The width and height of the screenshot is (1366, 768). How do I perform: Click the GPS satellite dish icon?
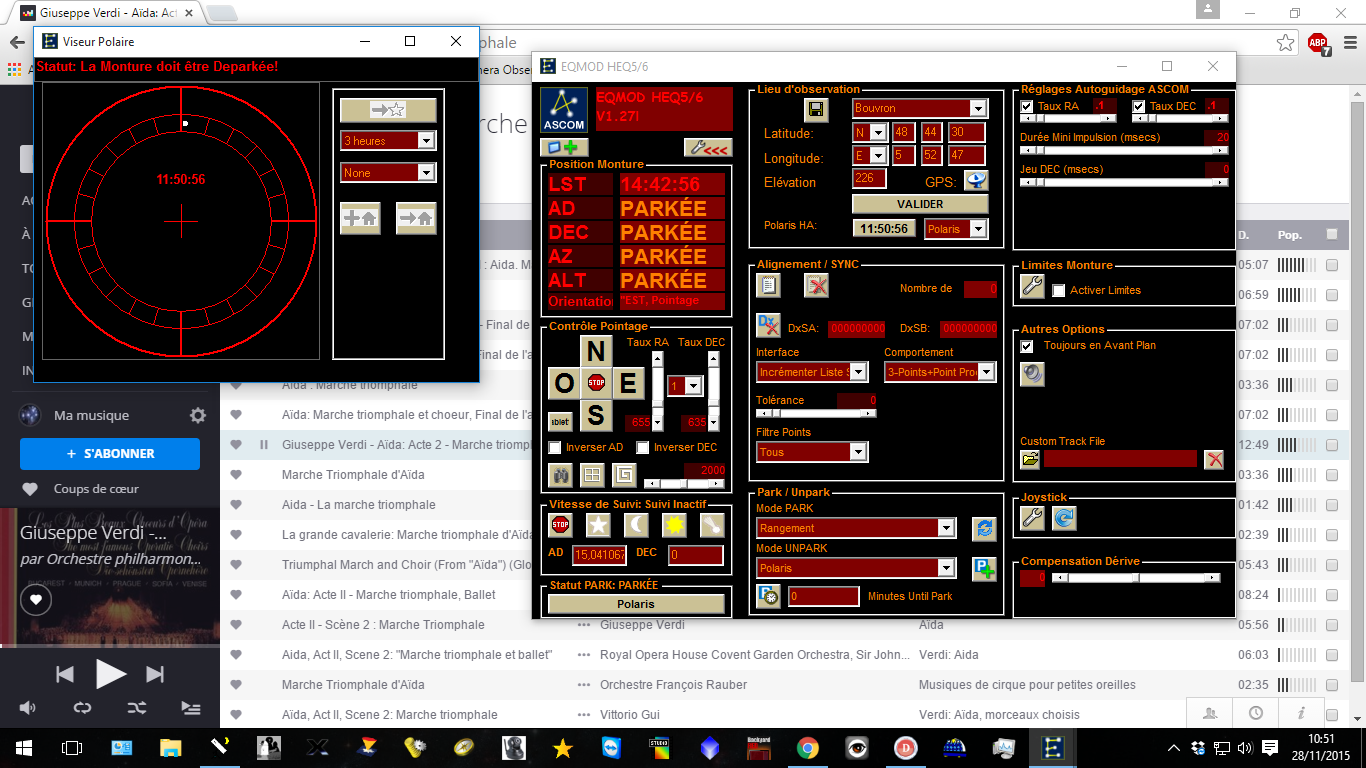976,181
